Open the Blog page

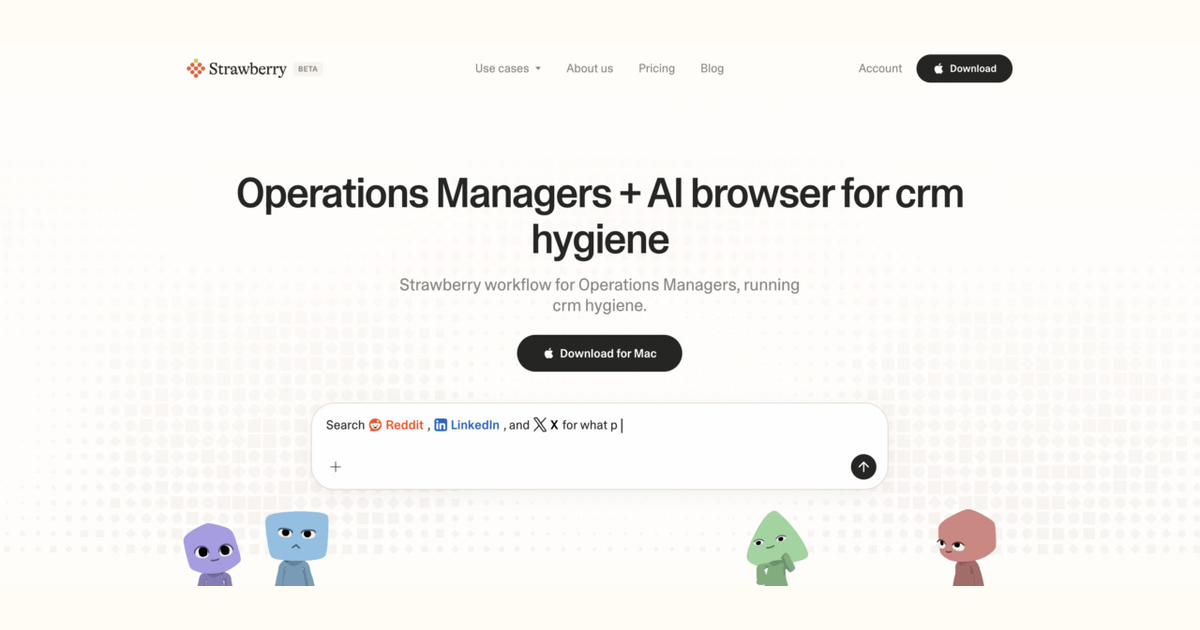pyautogui.click(x=712, y=68)
